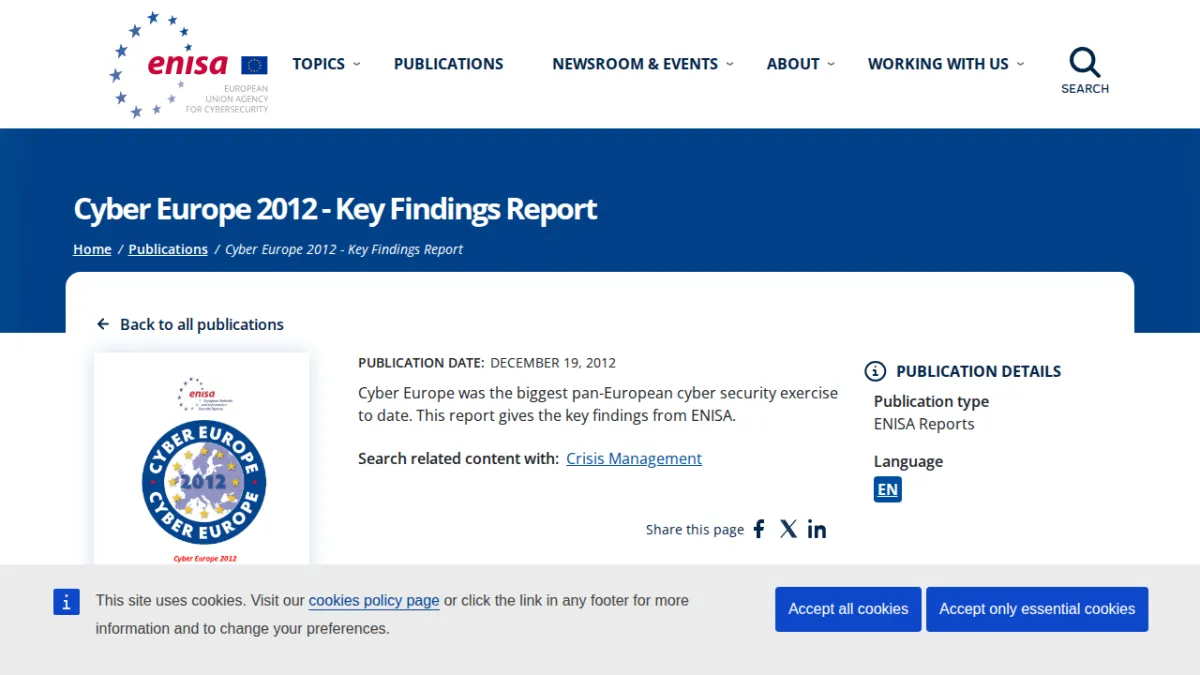Screen dimensions: 1200x675
Task: Select Newsroom & Events in navigation
Action: tap(635, 64)
